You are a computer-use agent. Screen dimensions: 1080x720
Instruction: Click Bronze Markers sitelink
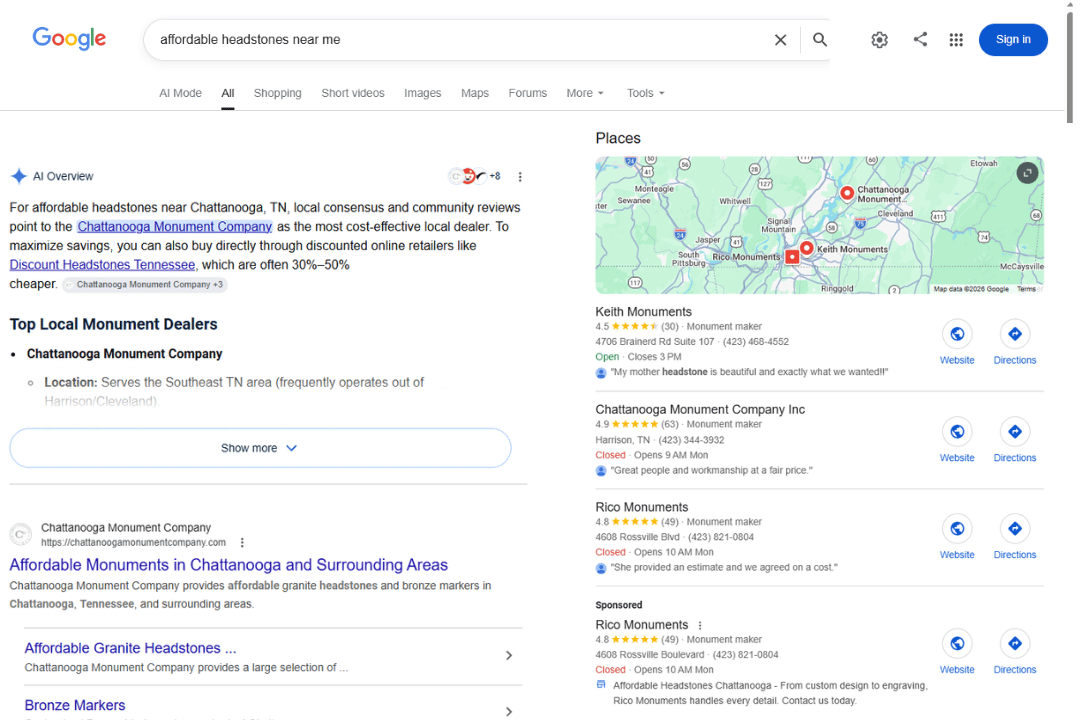click(x=75, y=706)
